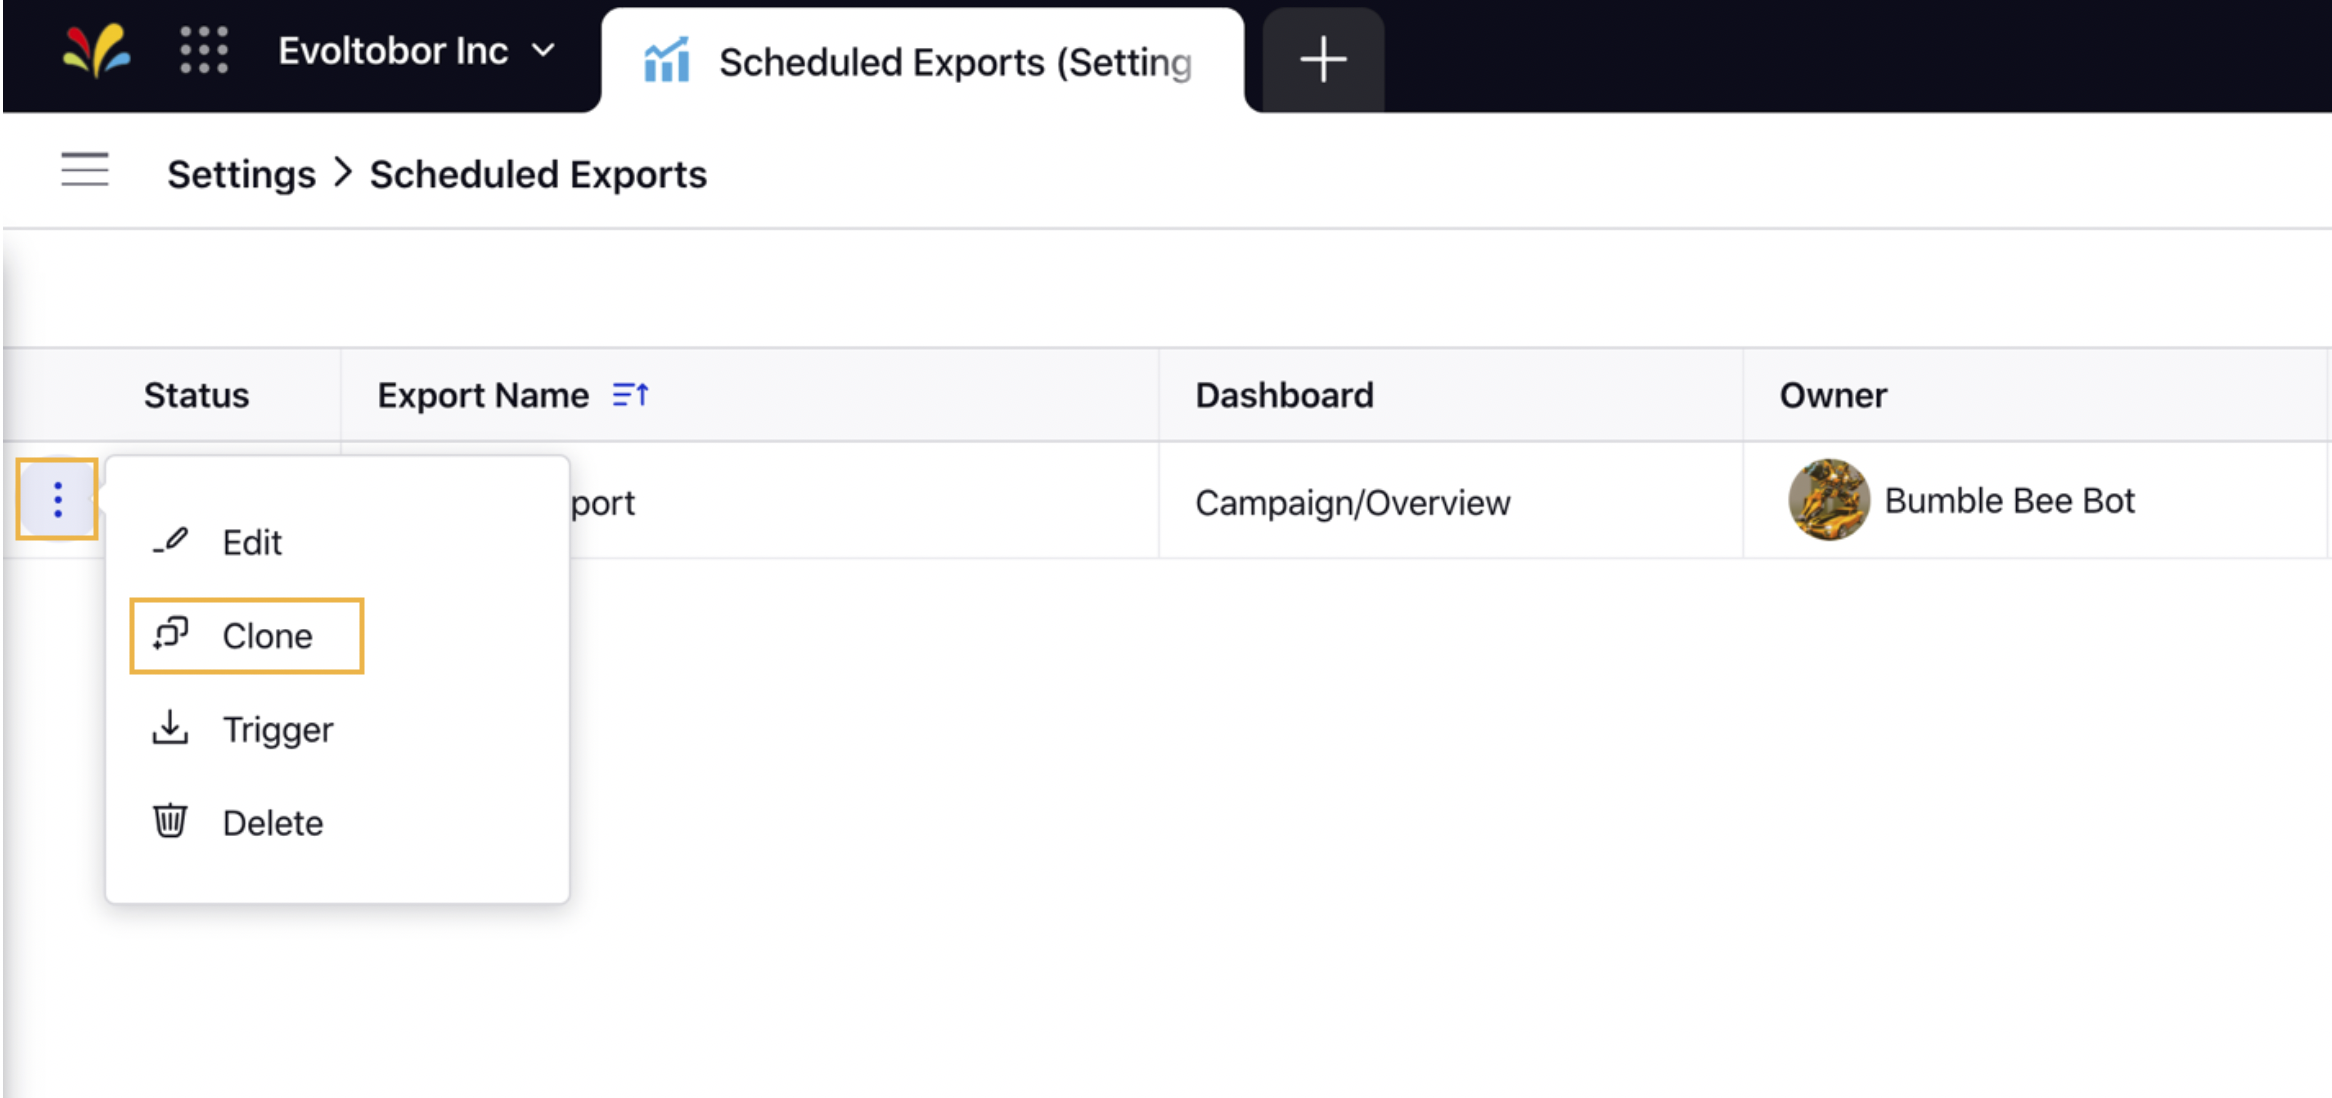
Task: Click the Delete trash icon
Action: click(170, 820)
